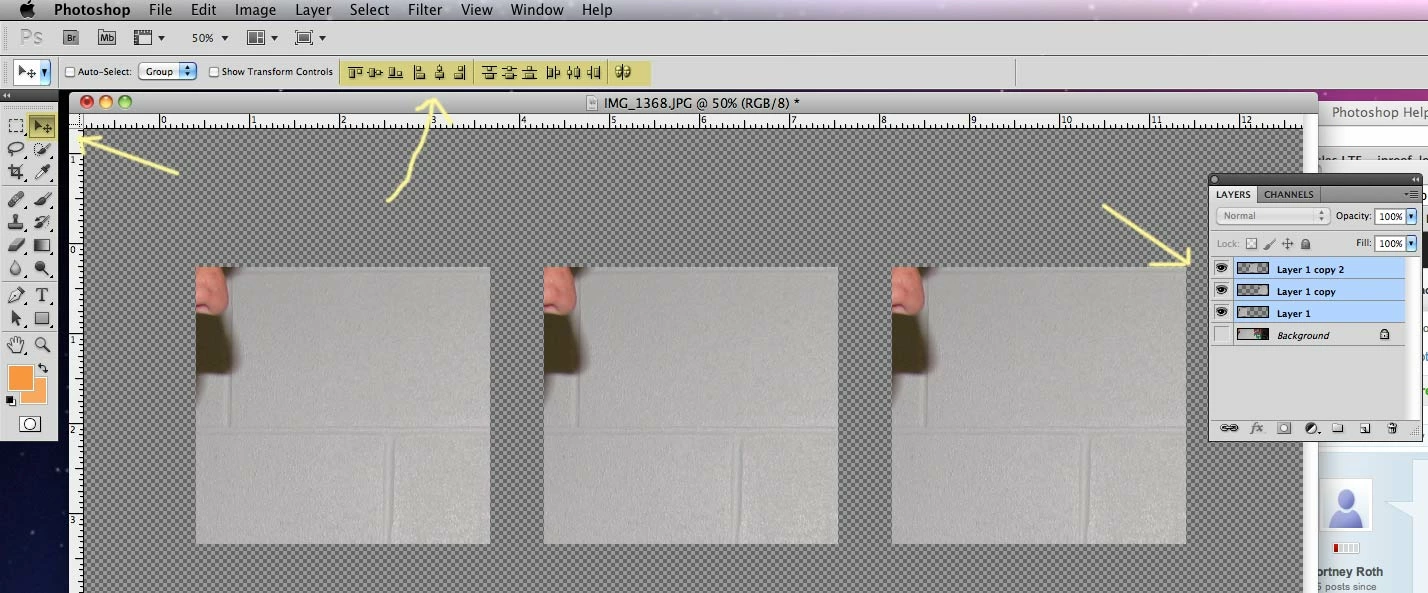
Task: Select the Pen tool
Action: [16, 295]
